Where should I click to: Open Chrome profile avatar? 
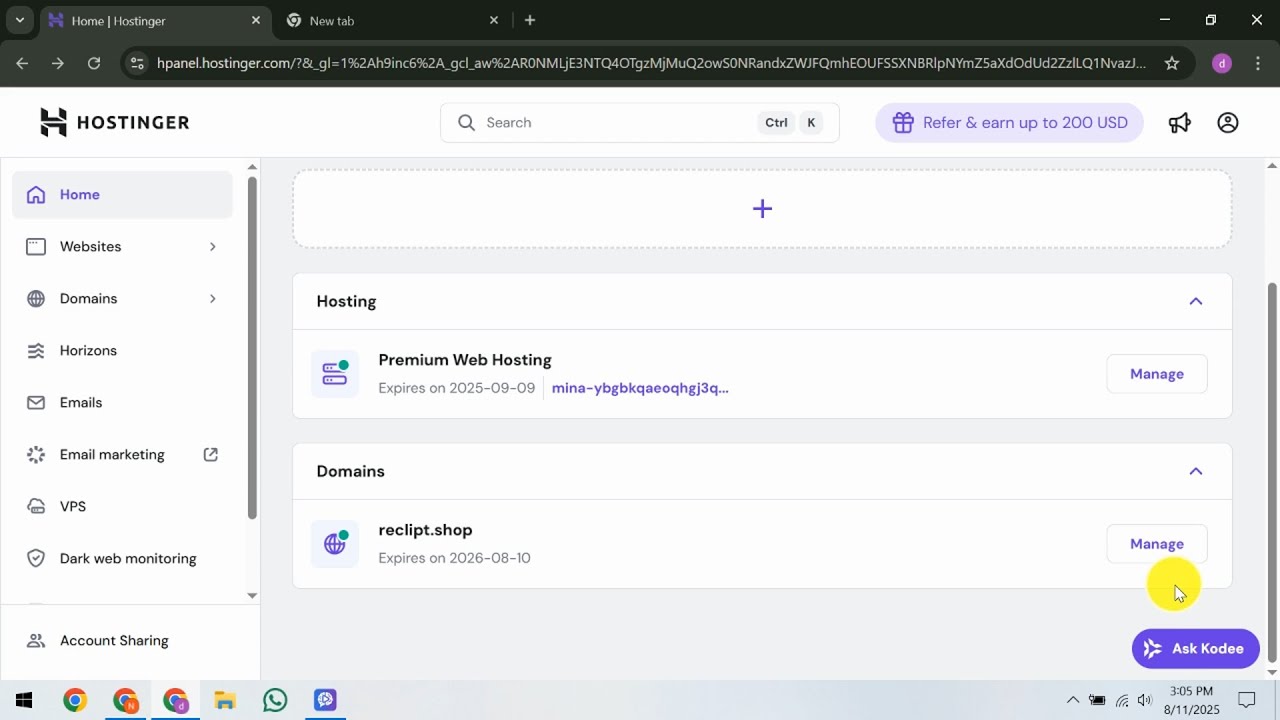pyautogui.click(x=1221, y=63)
